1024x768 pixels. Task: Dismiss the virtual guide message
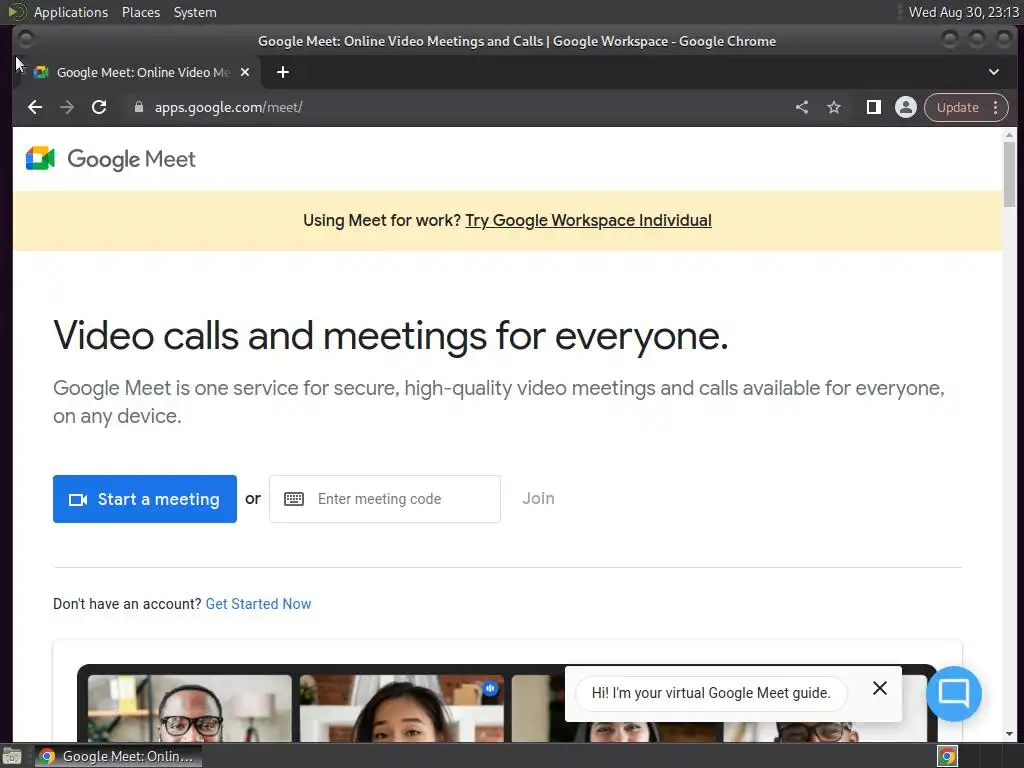pos(880,688)
